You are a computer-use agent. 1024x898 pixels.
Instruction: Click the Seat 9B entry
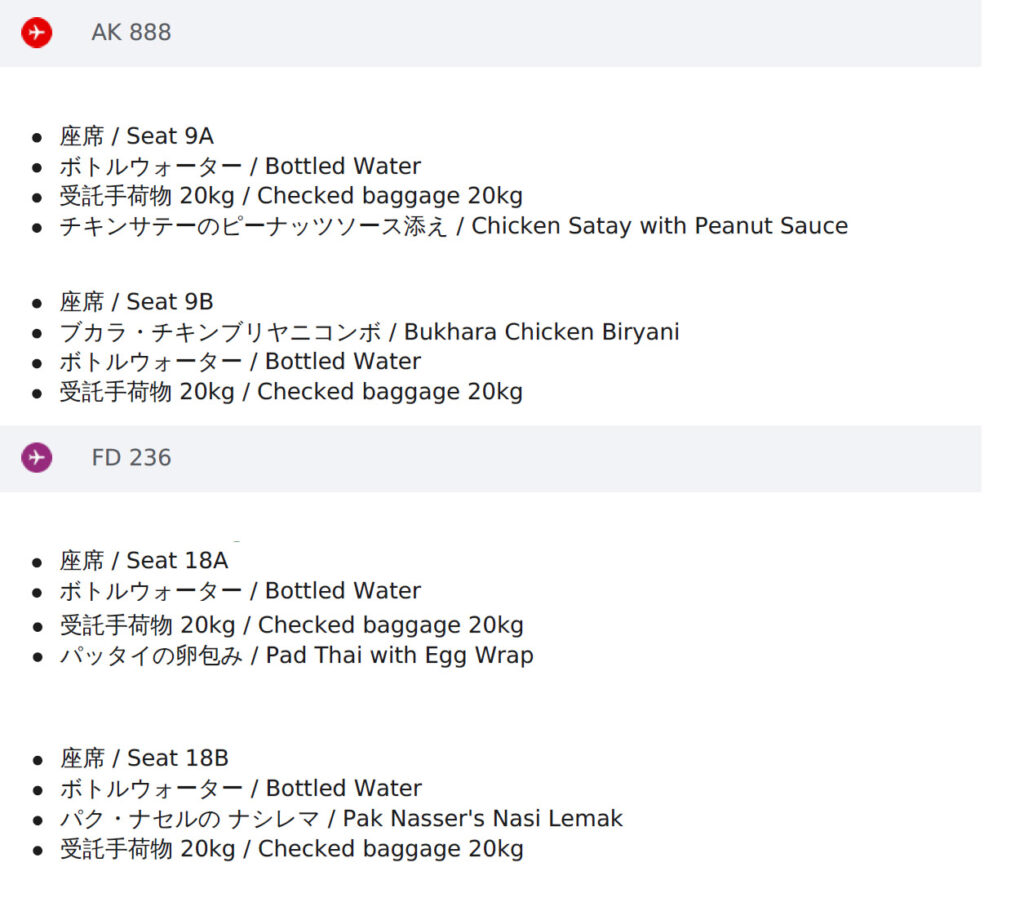click(136, 302)
